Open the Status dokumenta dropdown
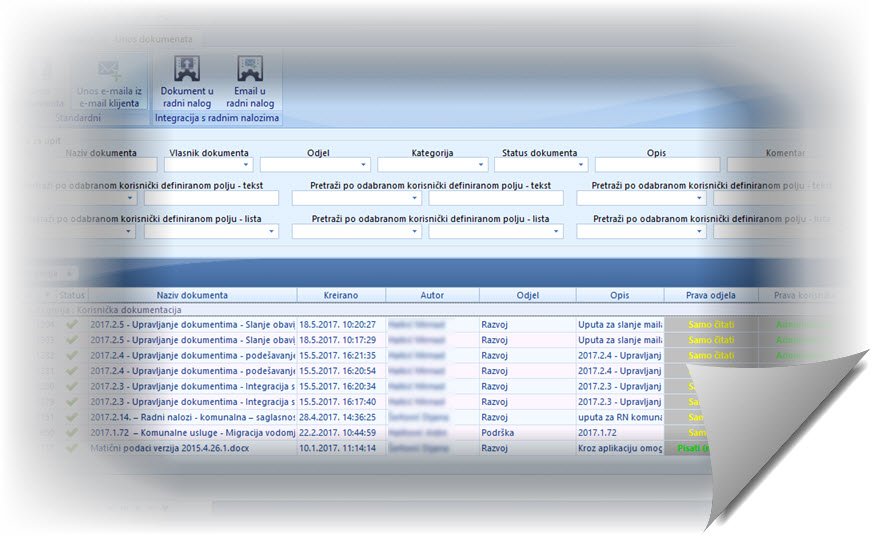Screen dimensions: 885x550 [x=582, y=166]
